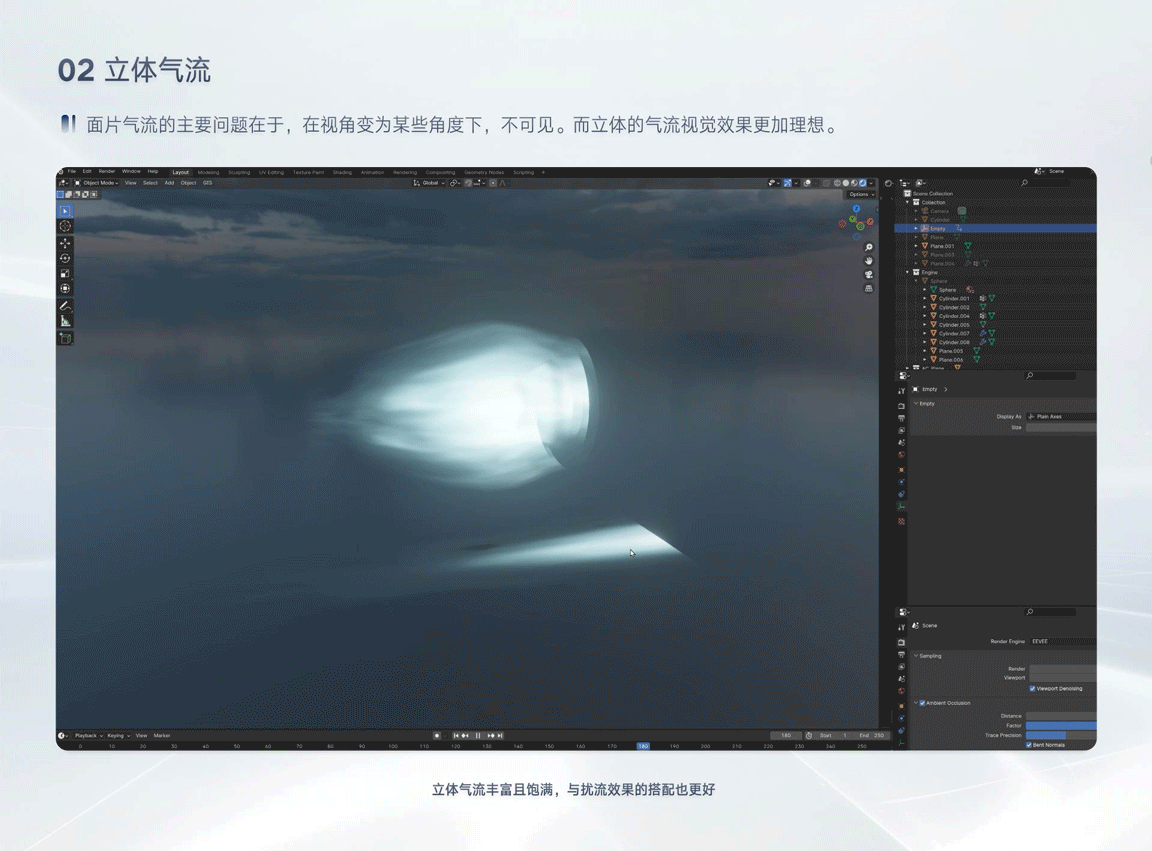Switch to solid viewport shading

click(846, 183)
